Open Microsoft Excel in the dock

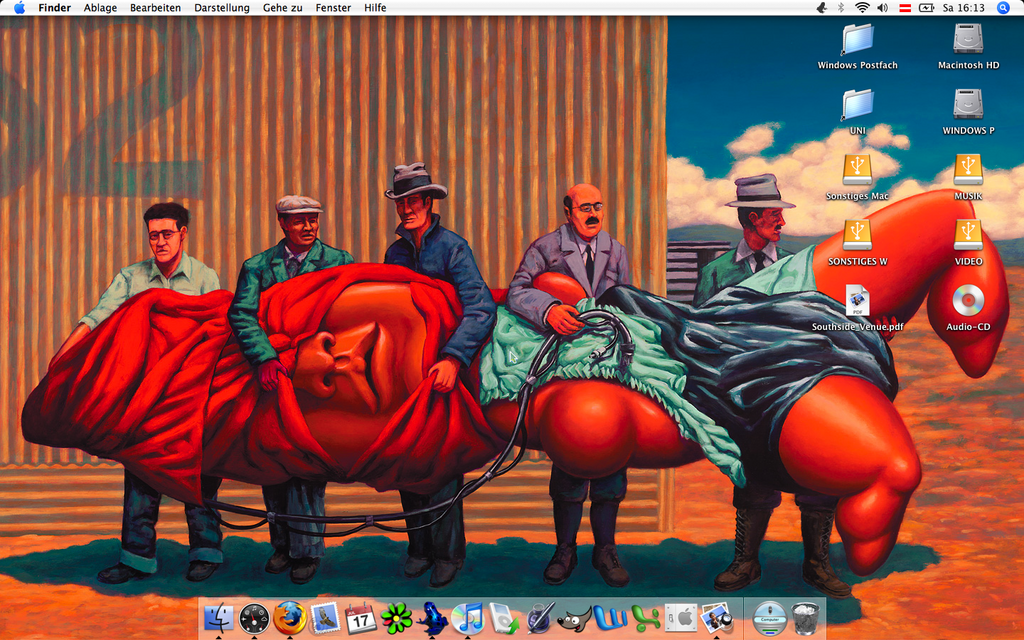pyautogui.click(x=646, y=618)
